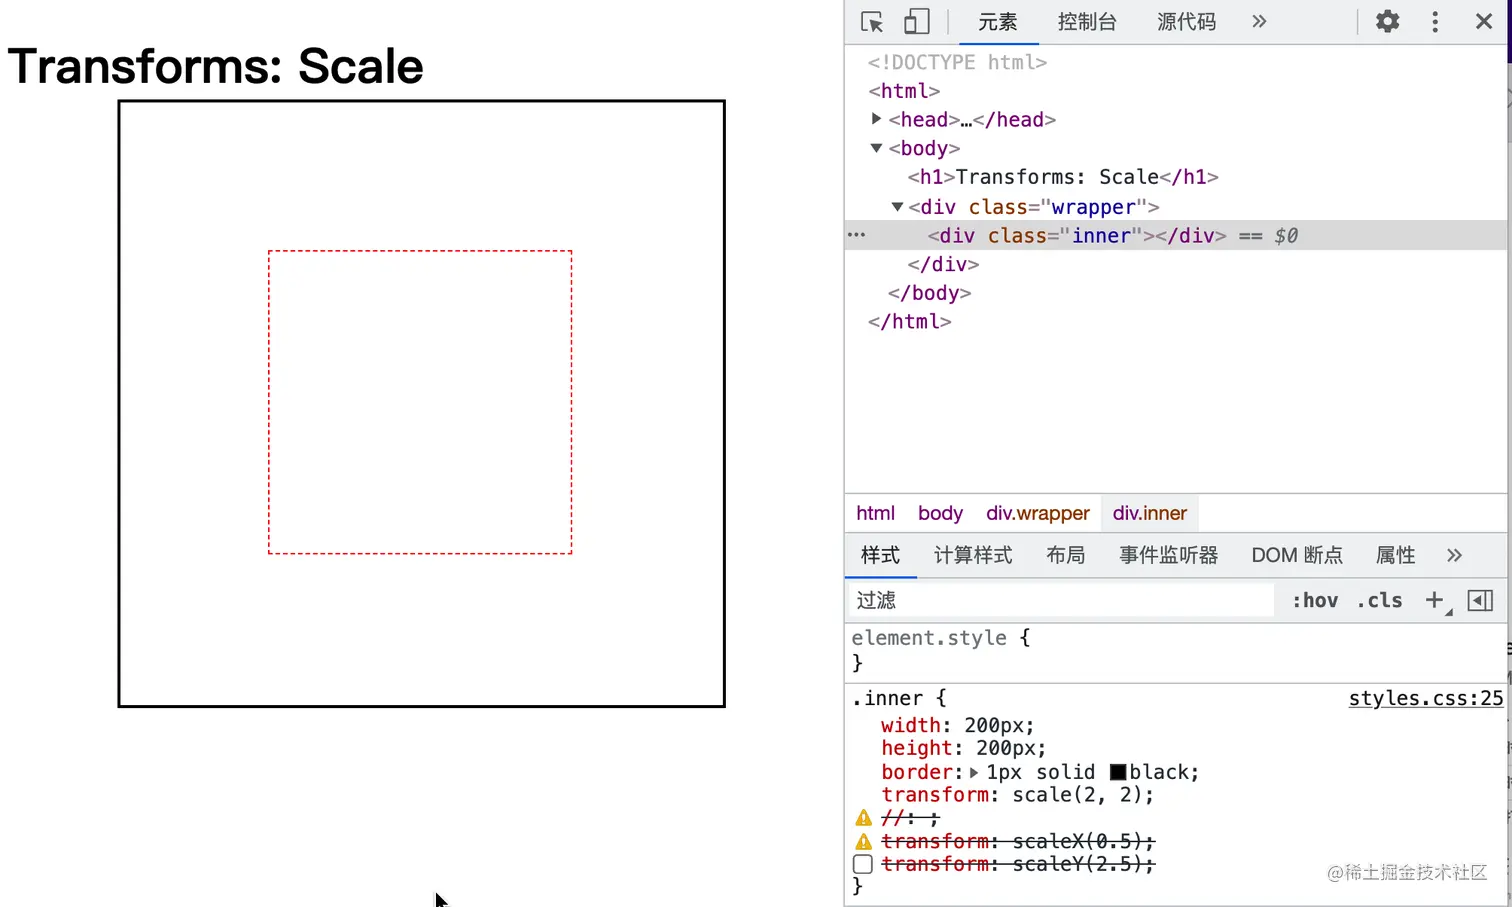Screen dimensions: 1512x907
Task: Click the red dashed inner box on the page
Action: tap(420, 402)
